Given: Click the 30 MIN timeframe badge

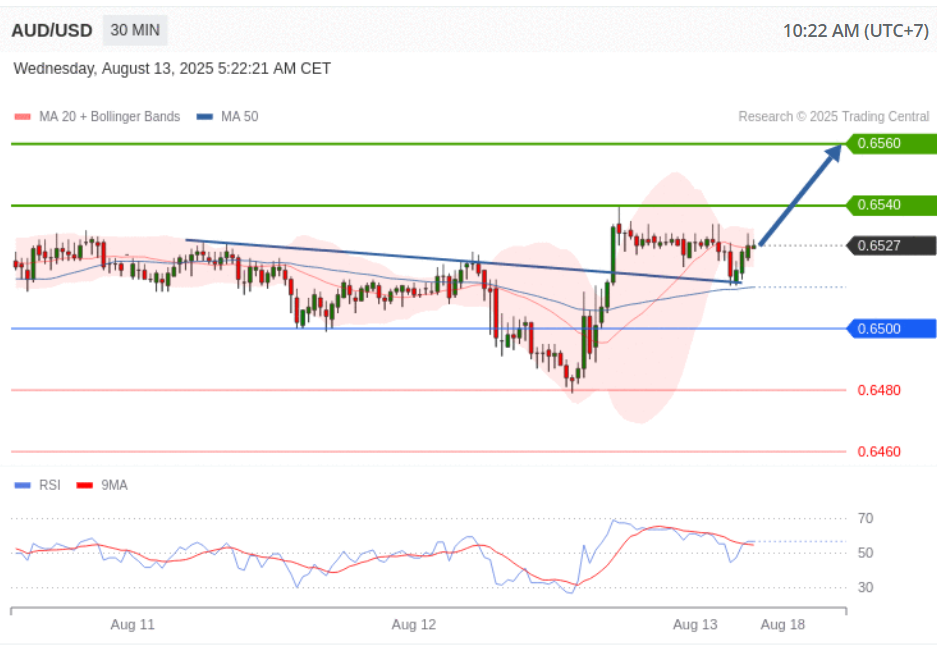Looking at the screenshot, I should (x=134, y=31).
